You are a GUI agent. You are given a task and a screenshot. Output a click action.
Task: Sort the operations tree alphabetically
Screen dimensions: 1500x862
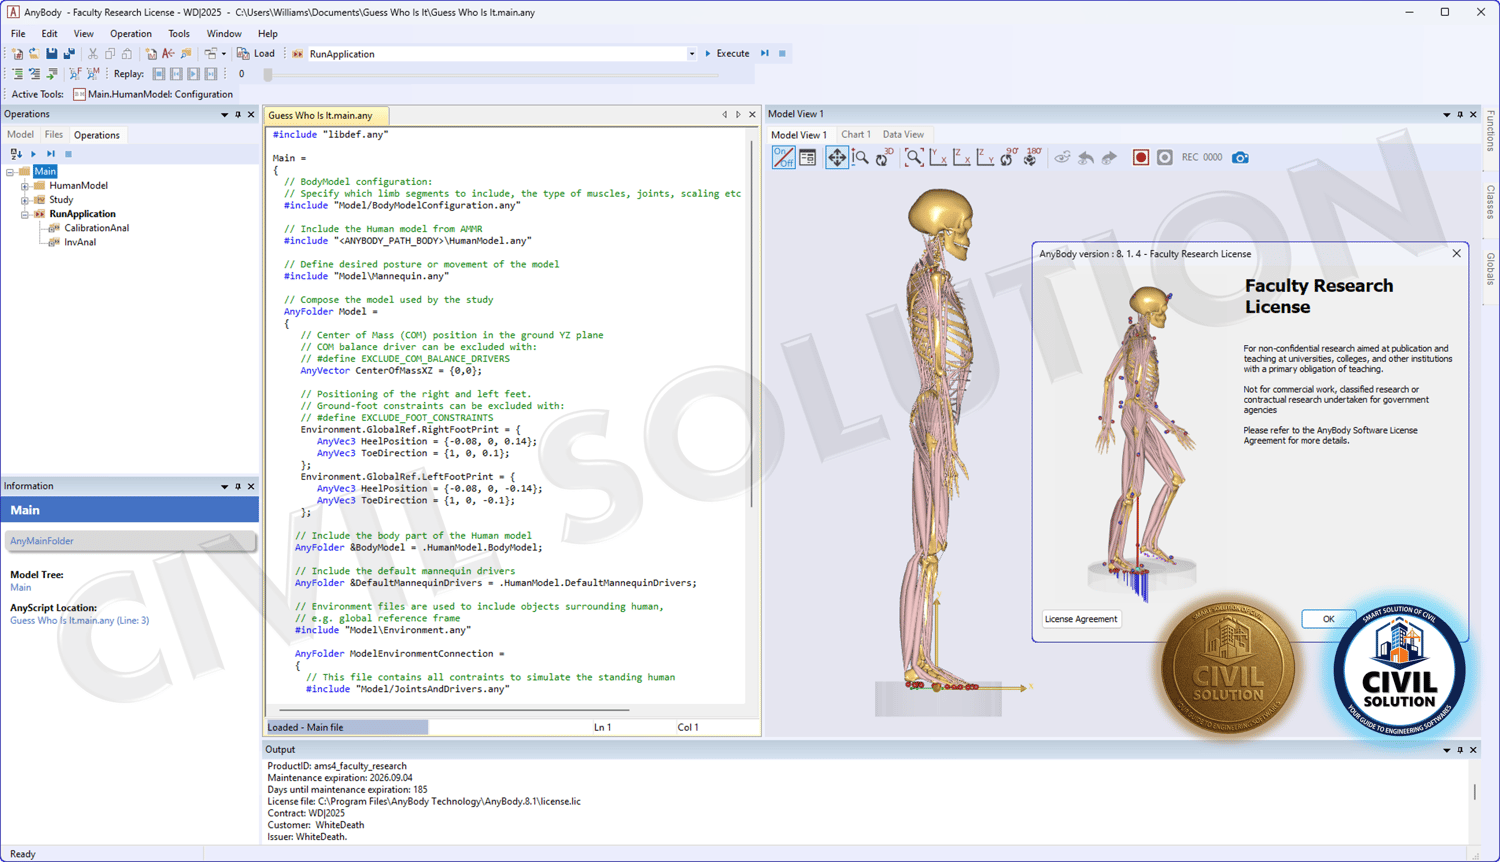pyautogui.click(x=16, y=154)
